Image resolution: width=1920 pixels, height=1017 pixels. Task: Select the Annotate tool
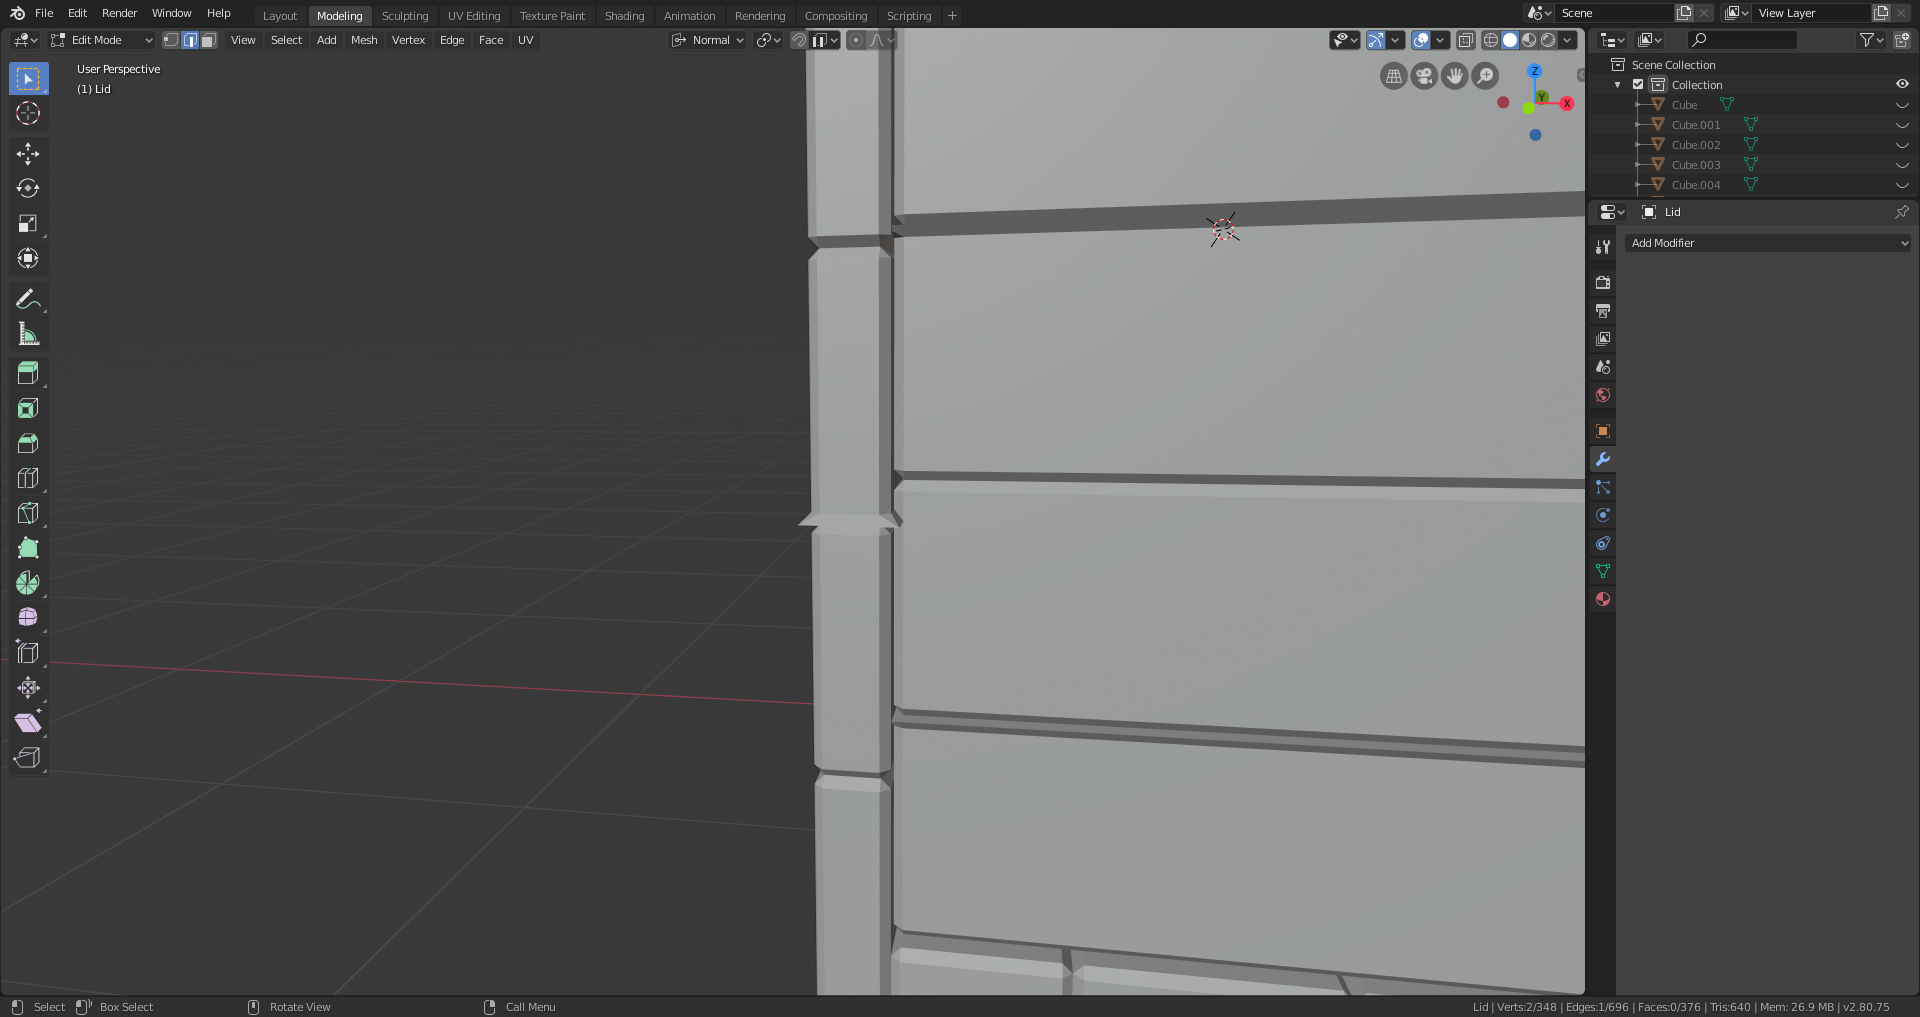tap(28, 297)
